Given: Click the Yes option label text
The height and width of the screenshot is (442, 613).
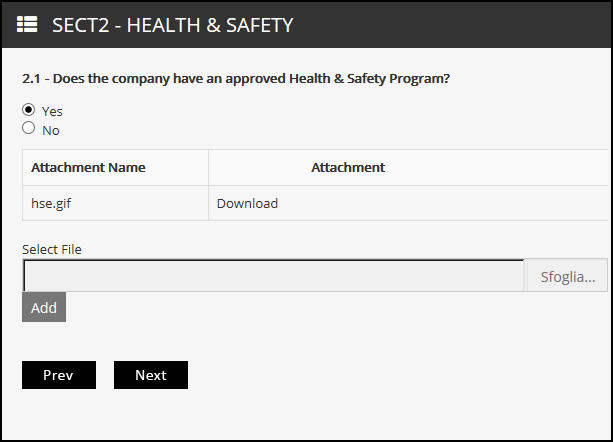Looking at the screenshot, I should [52, 111].
